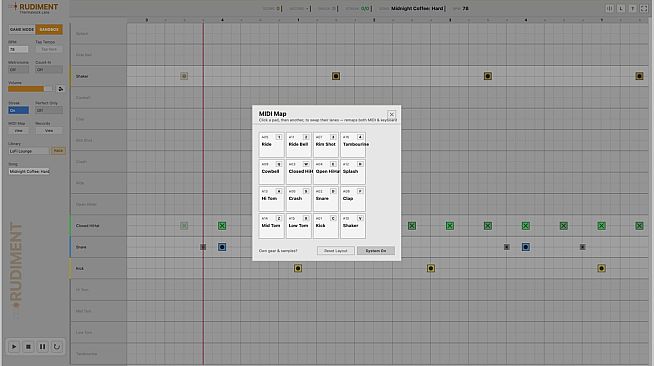Select the Mid Tom pad
654x366 pixels.
[271, 226]
